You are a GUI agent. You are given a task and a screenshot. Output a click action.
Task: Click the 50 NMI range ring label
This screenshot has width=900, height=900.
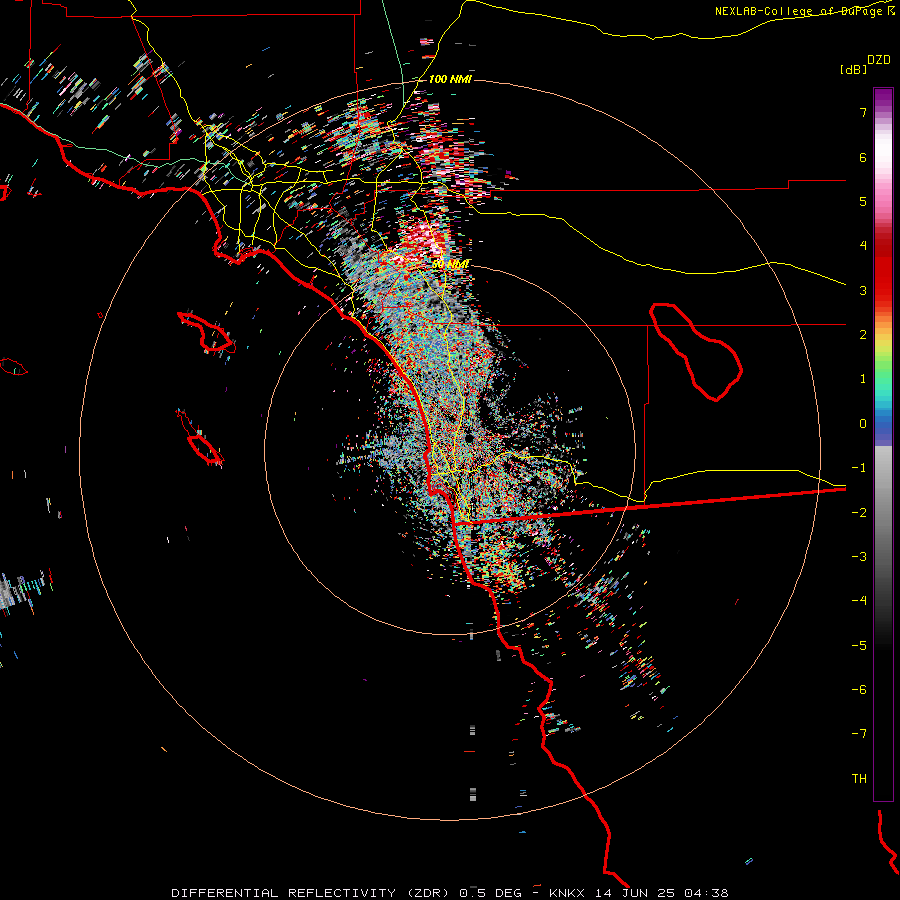tap(451, 264)
